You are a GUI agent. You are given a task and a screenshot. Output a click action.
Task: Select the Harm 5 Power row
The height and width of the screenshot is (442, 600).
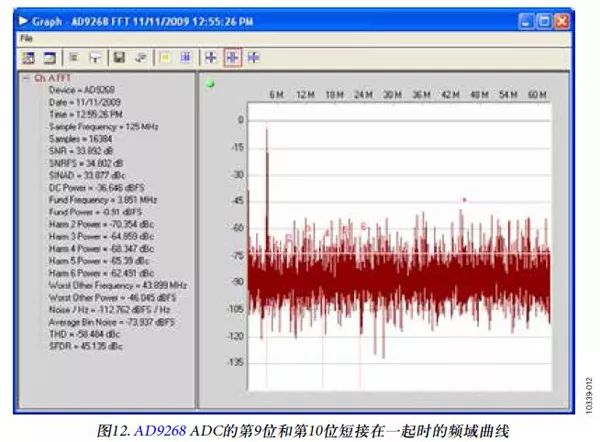coord(99,261)
